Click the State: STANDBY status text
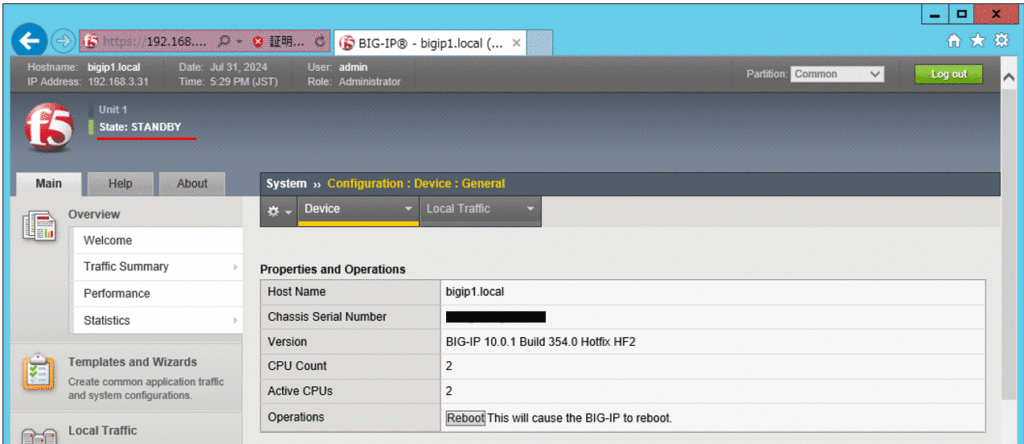 pos(140,127)
